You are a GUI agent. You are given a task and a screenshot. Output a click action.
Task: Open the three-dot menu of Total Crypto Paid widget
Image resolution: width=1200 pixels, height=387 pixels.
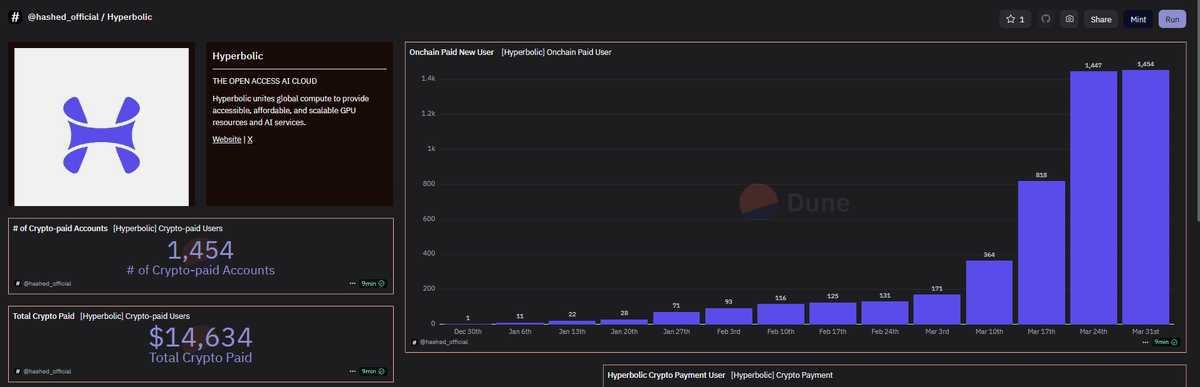pyautogui.click(x=352, y=371)
